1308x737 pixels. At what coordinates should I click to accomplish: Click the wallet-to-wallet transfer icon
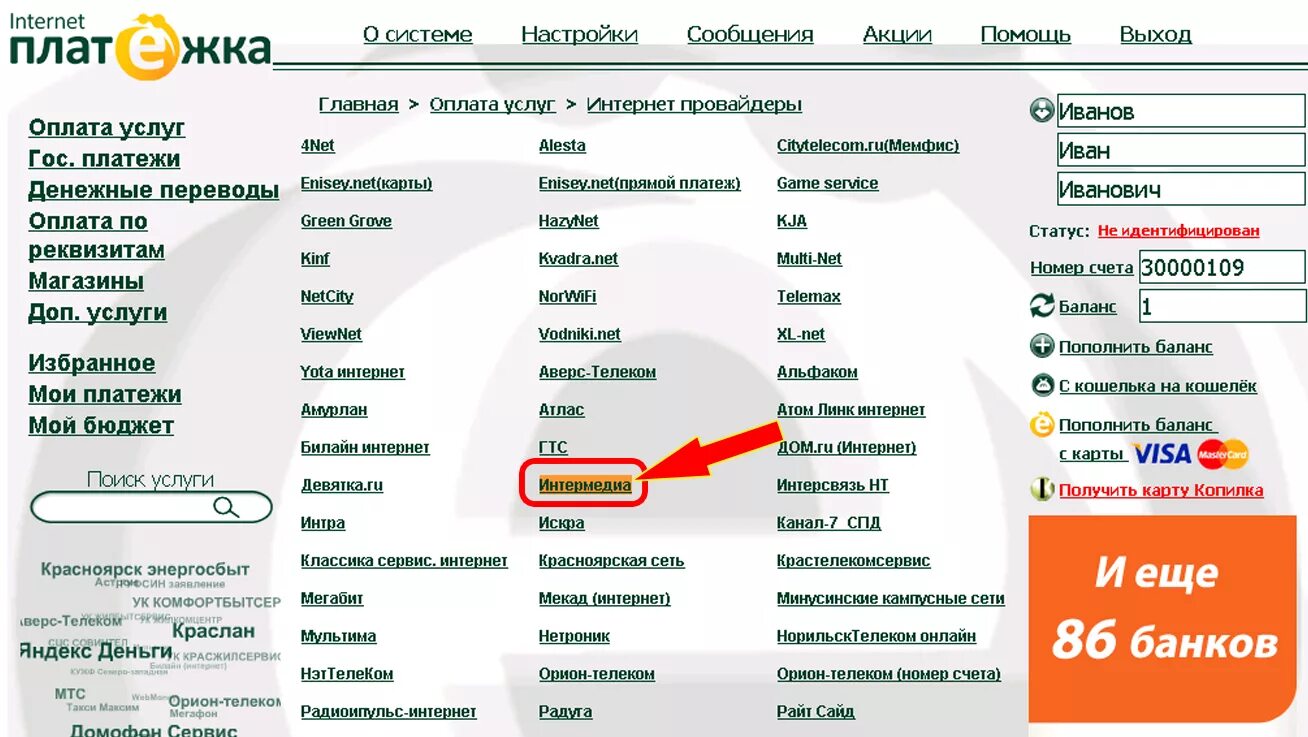[x=1042, y=385]
